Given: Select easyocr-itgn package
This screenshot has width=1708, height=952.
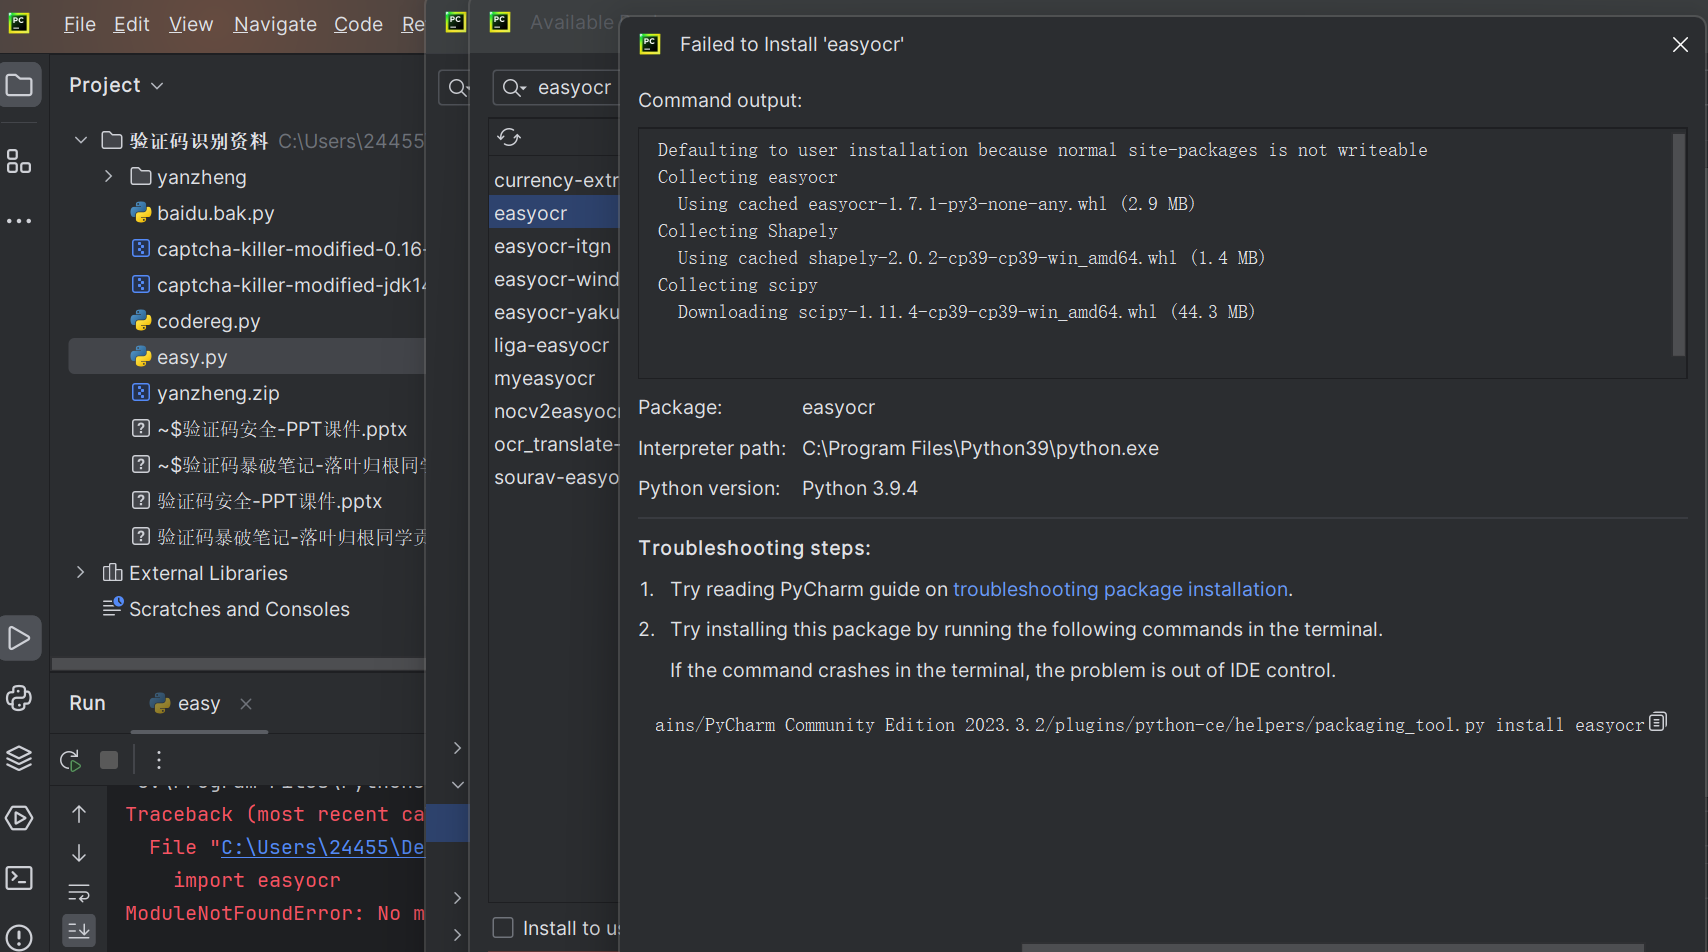Looking at the screenshot, I should tap(554, 246).
